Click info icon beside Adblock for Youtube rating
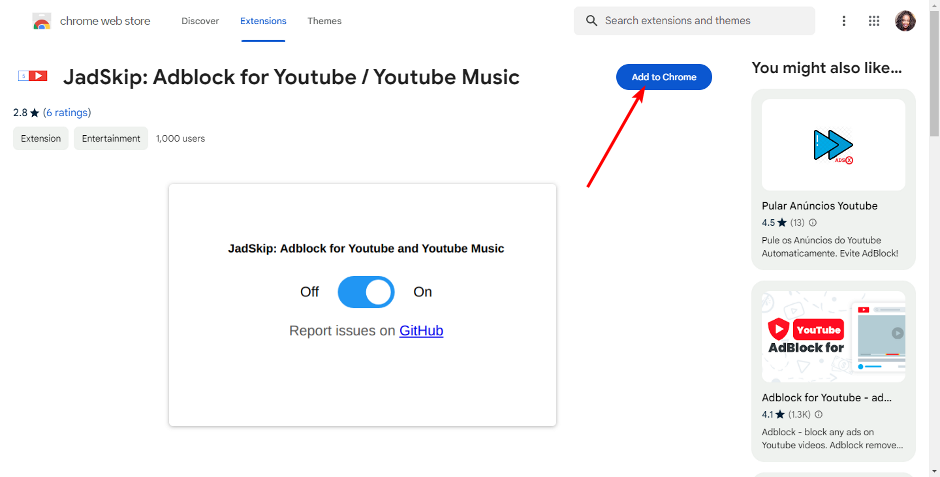Viewport: 940px width, 477px height. tap(819, 414)
